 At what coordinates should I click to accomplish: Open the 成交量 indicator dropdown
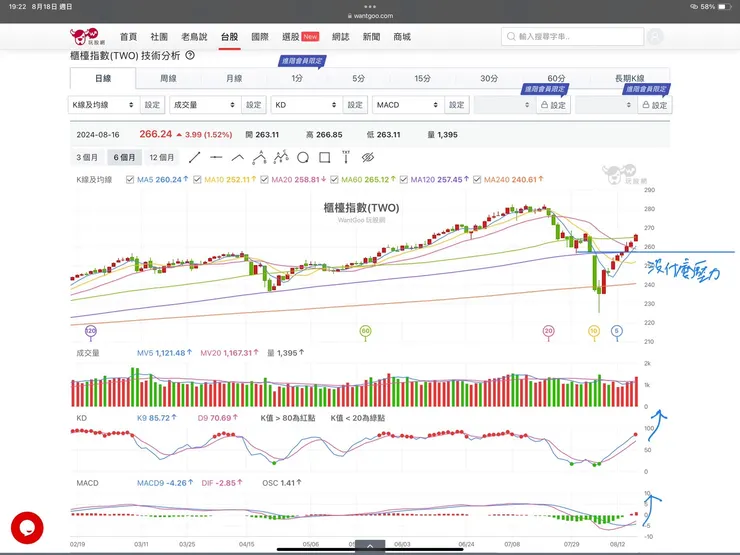(205, 105)
